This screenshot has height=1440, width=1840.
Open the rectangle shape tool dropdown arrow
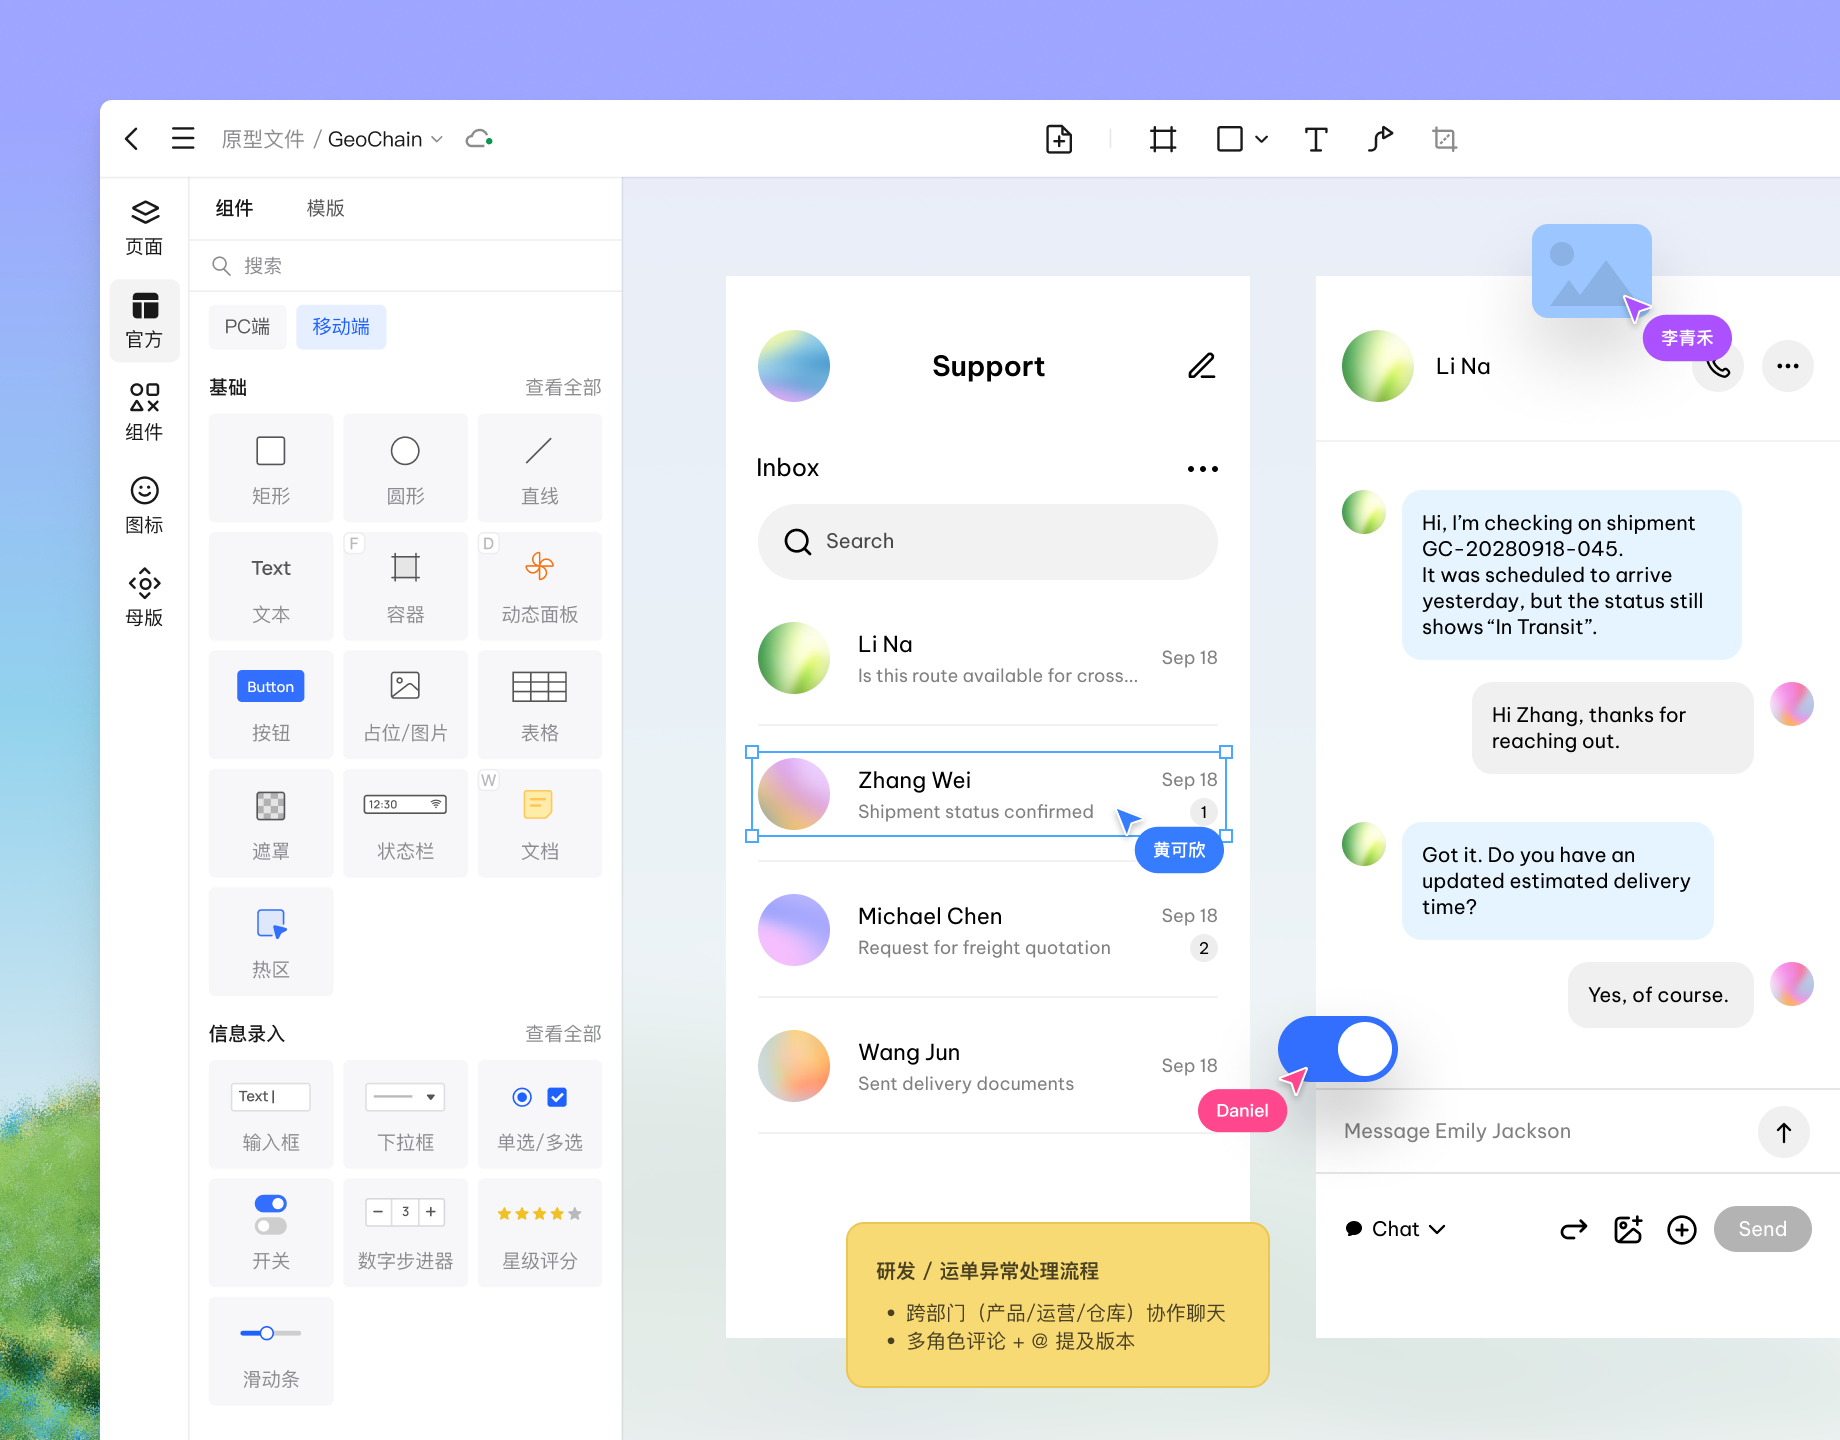tap(1262, 140)
